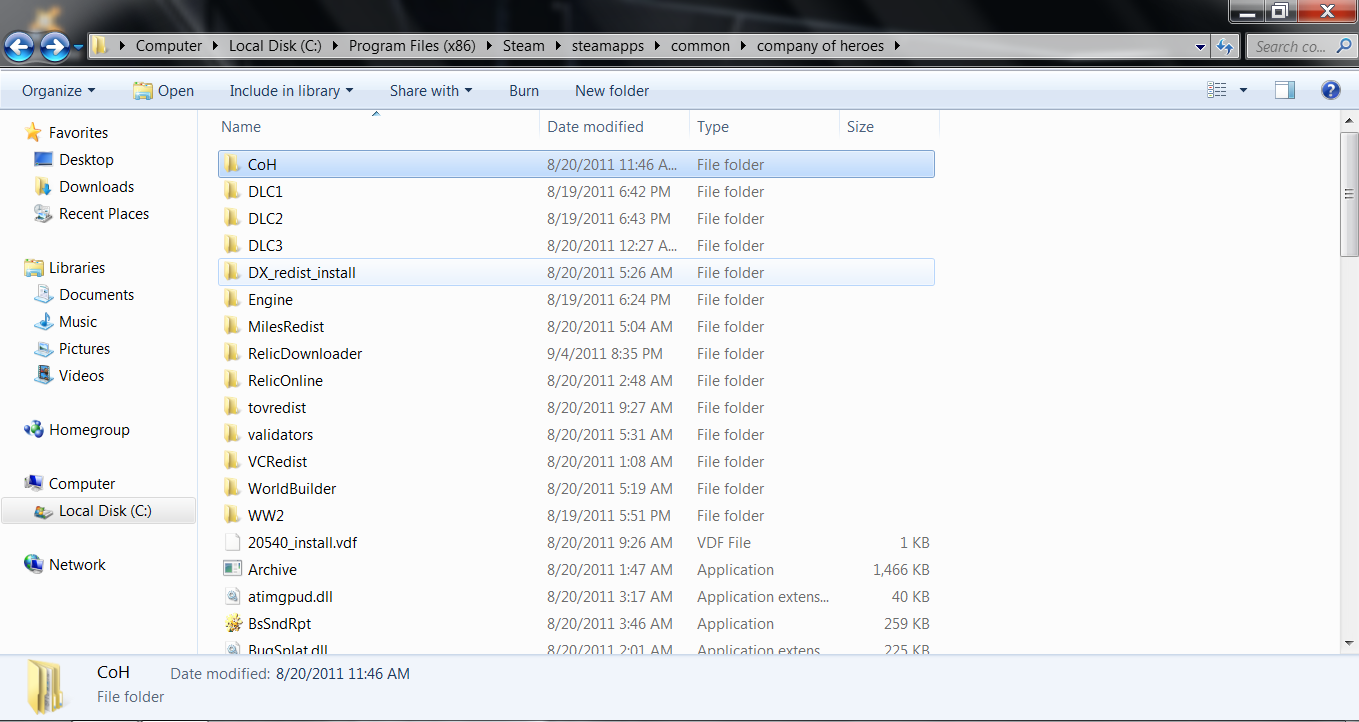This screenshot has height=722, width=1359.
Task: Select Steam in the address breadcrumb
Action: pyautogui.click(x=524, y=46)
